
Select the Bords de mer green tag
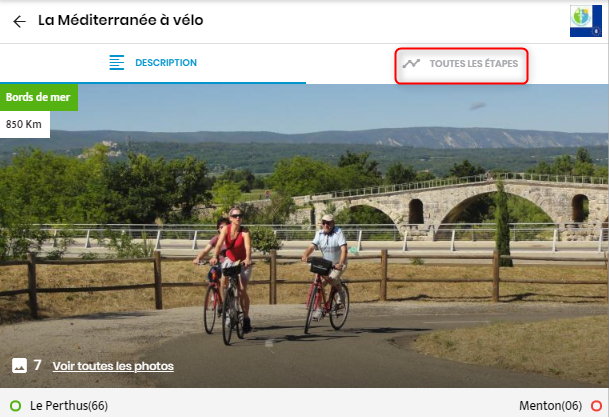[38, 98]
